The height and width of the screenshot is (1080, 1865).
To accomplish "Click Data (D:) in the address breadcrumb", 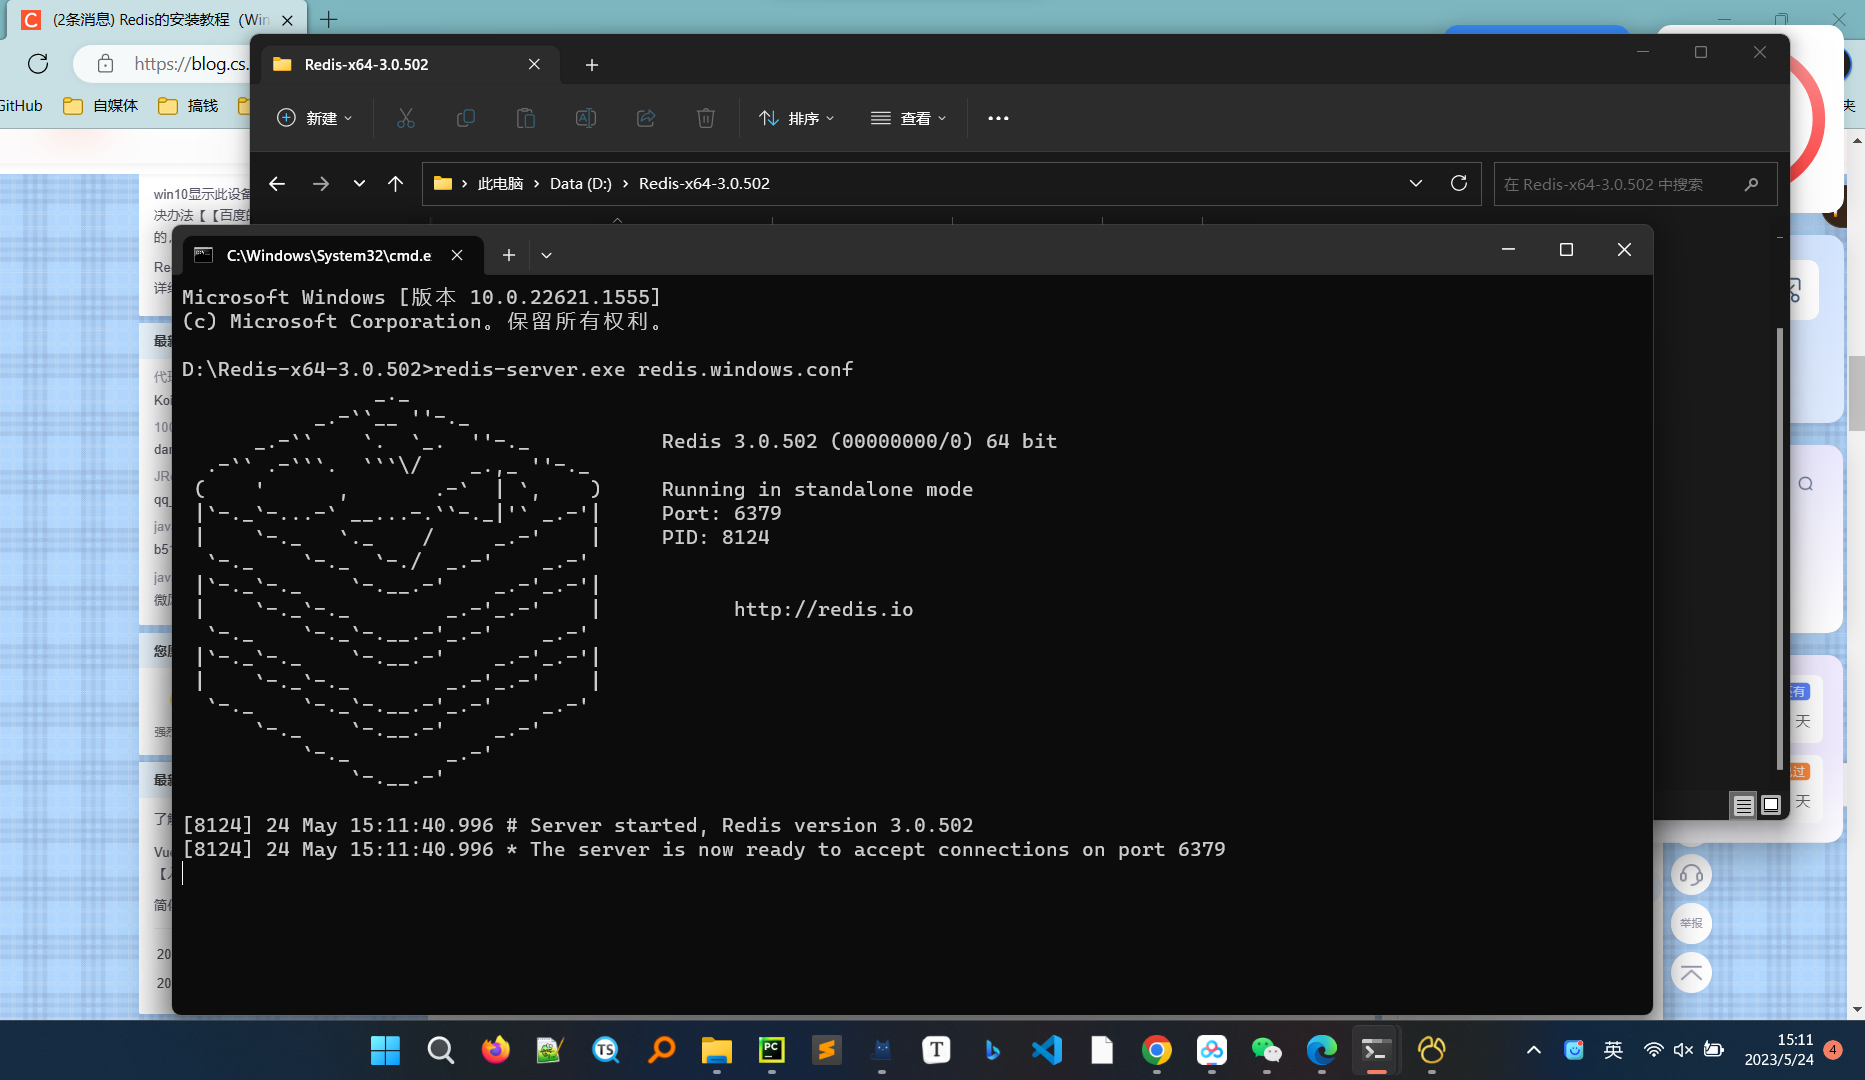I will (581, 184).
